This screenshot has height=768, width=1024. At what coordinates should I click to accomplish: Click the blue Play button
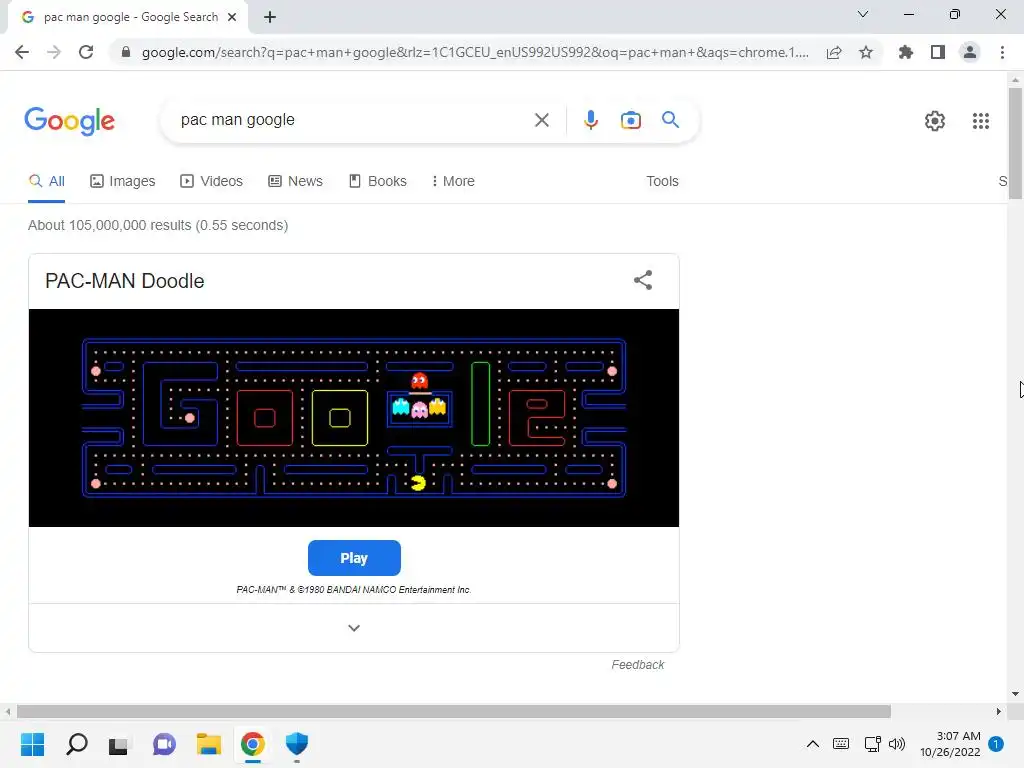click(354, 558)
